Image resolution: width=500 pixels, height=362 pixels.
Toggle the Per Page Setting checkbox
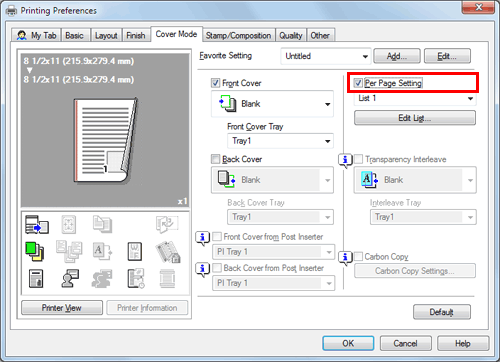click(358, 83)
